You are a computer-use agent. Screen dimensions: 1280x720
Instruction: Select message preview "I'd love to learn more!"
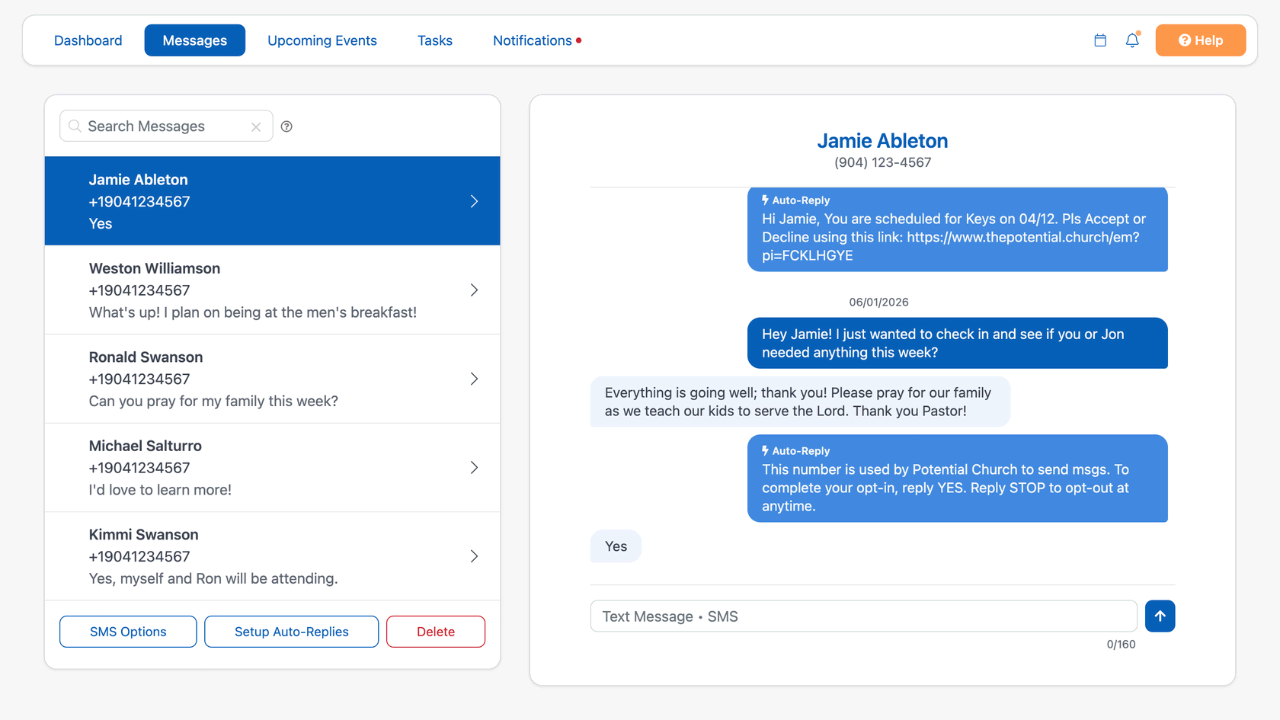point(160,490)
